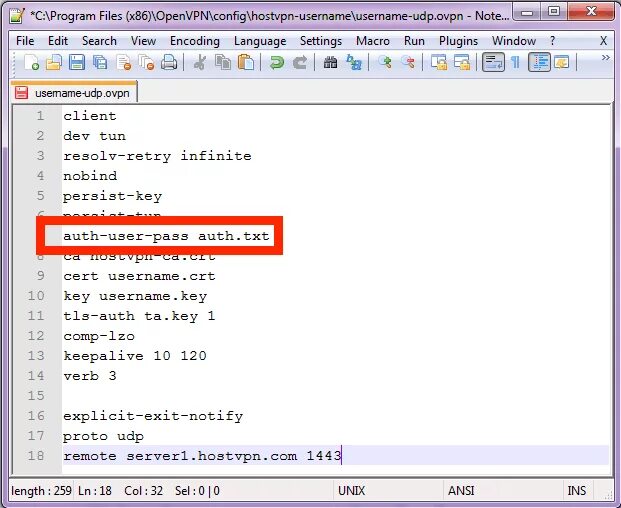
Task: Click the 'verb 3' line
Action: (90, 376)
